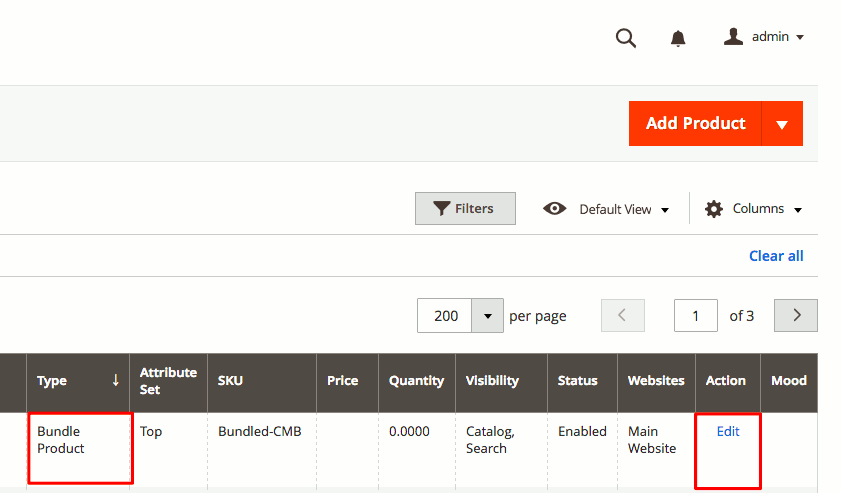Screen dimensions: 841x493
Task: Sort by the SKU column header
Action: point(262,381)
